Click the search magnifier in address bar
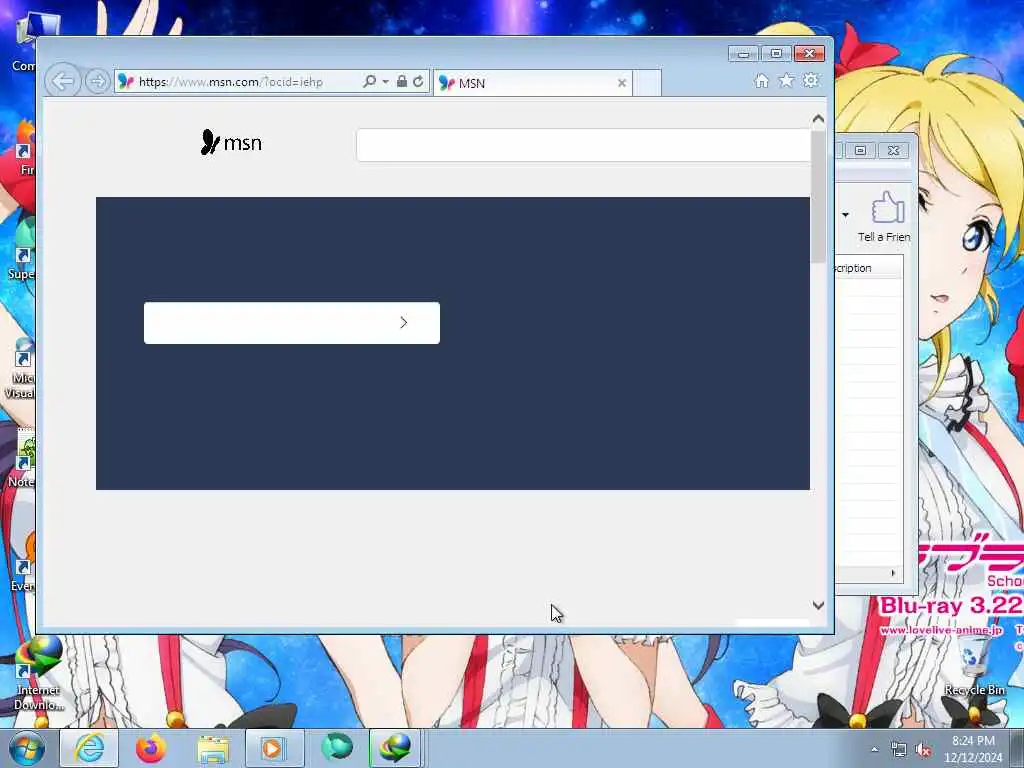 (x=369, y=82)
